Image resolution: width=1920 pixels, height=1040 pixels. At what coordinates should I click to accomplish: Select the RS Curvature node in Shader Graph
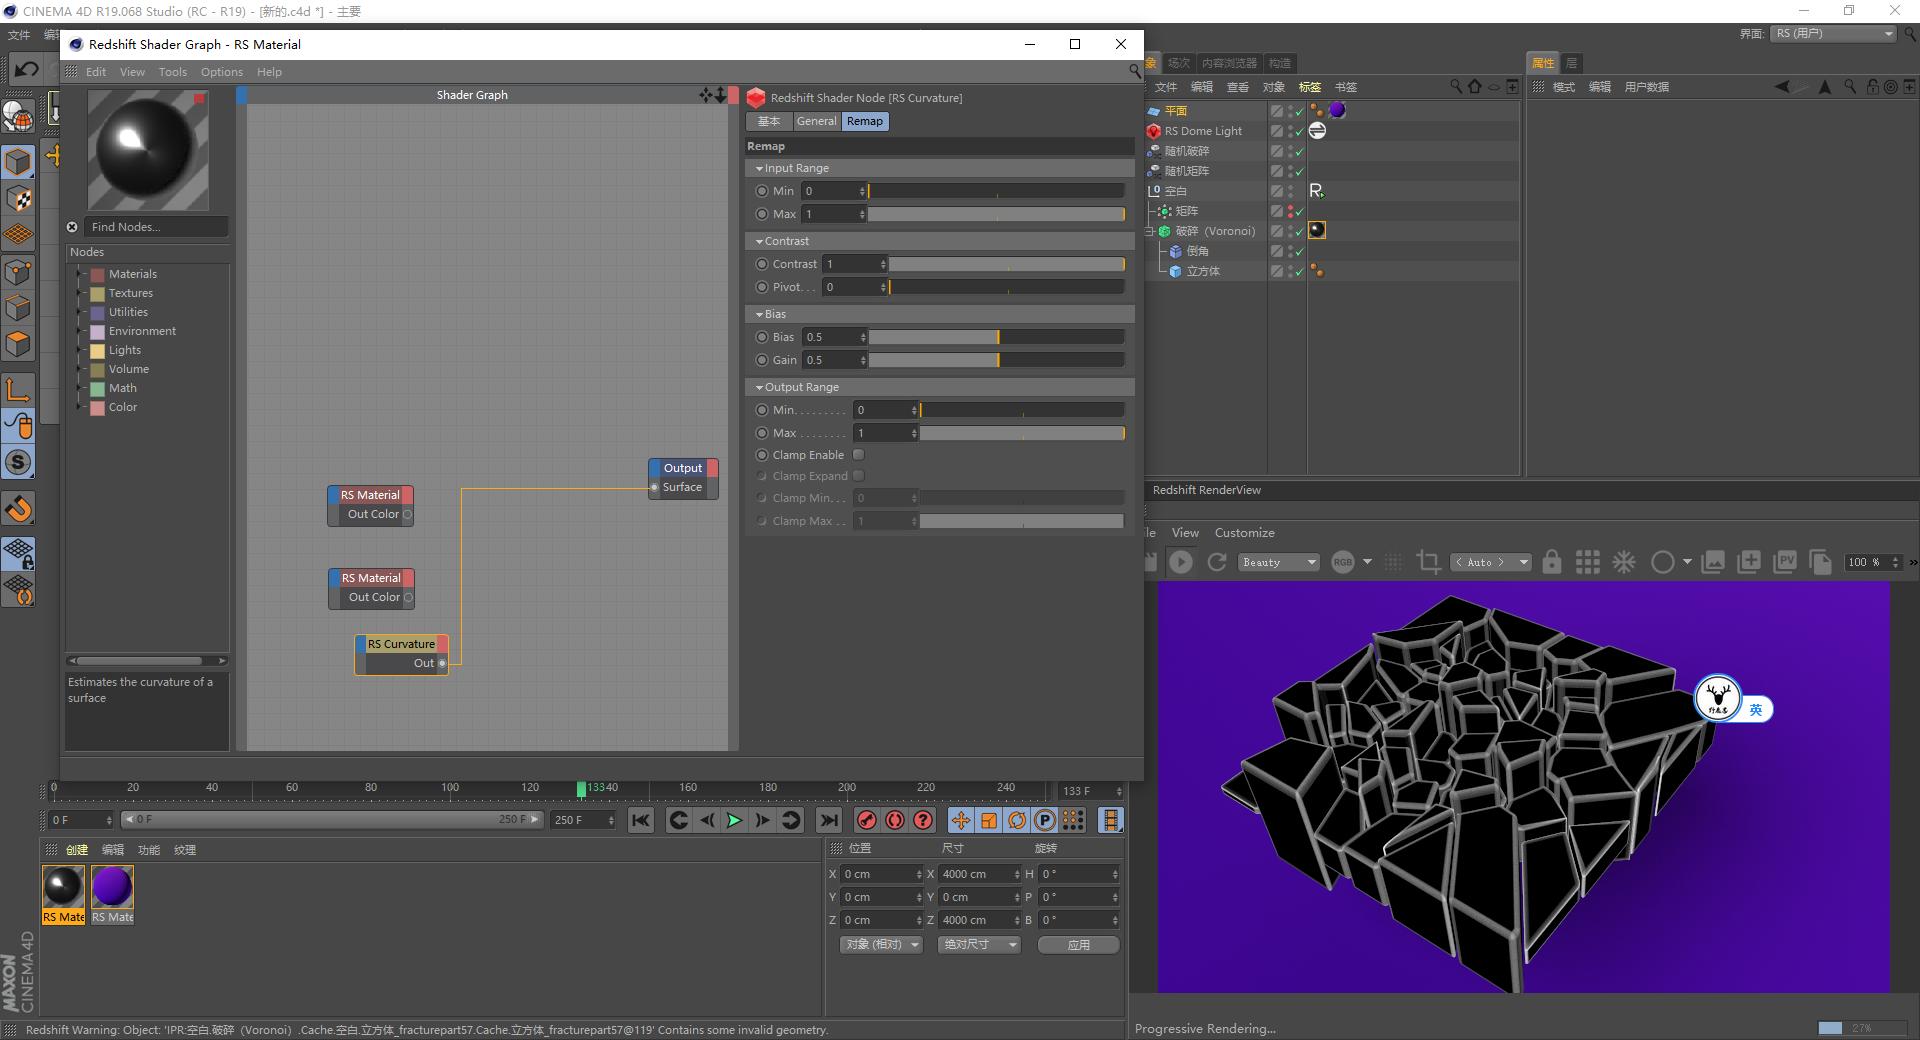400,644
